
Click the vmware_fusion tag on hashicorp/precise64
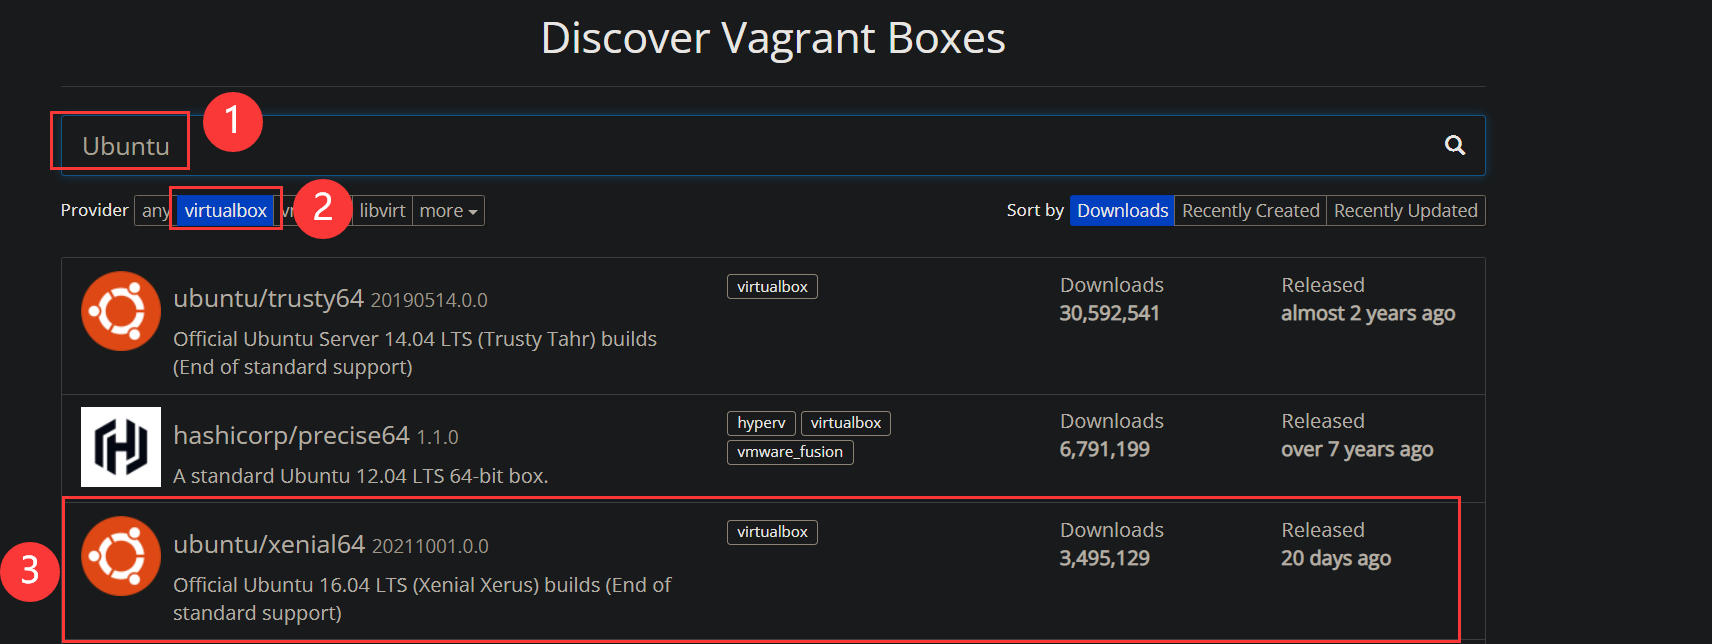click(x=790, y=452)
